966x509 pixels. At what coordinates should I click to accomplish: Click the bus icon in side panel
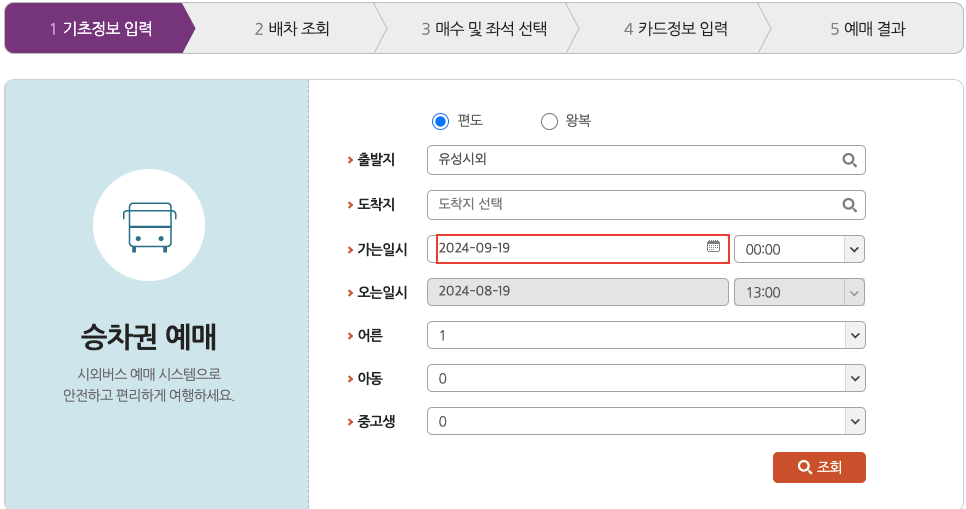(x=149, y=227)
